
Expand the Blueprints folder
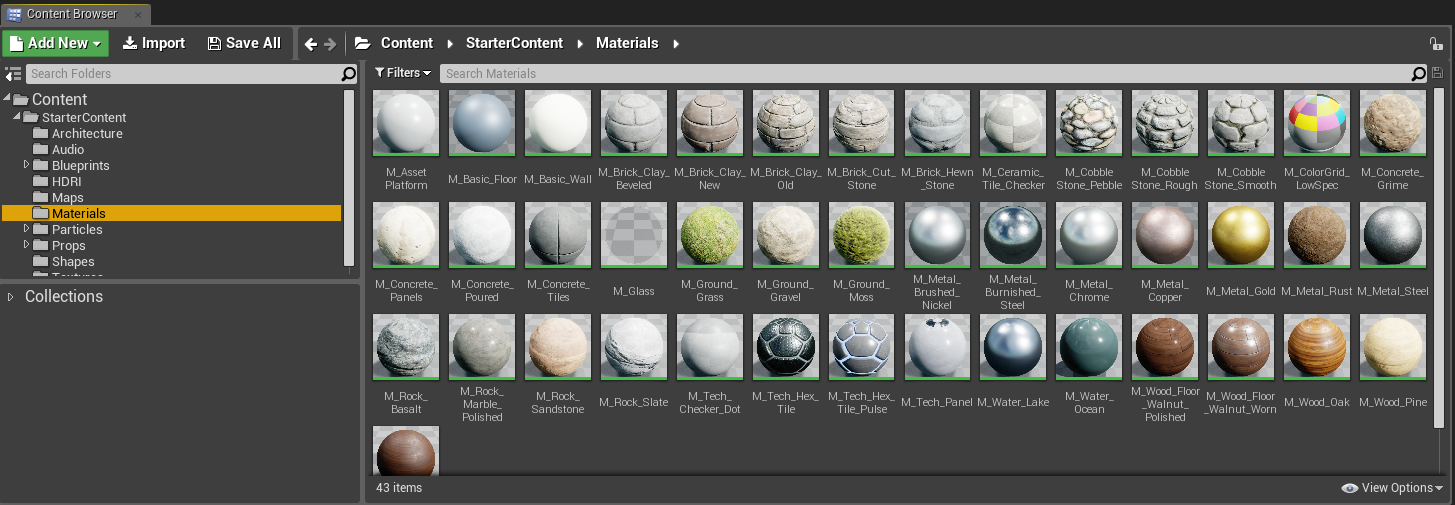(27, 165)
